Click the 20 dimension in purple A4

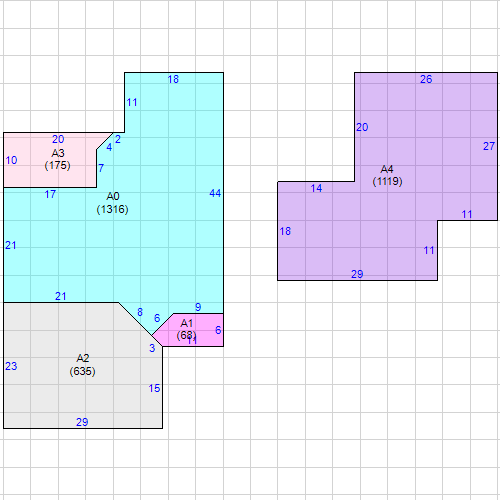tap(362, 127)
